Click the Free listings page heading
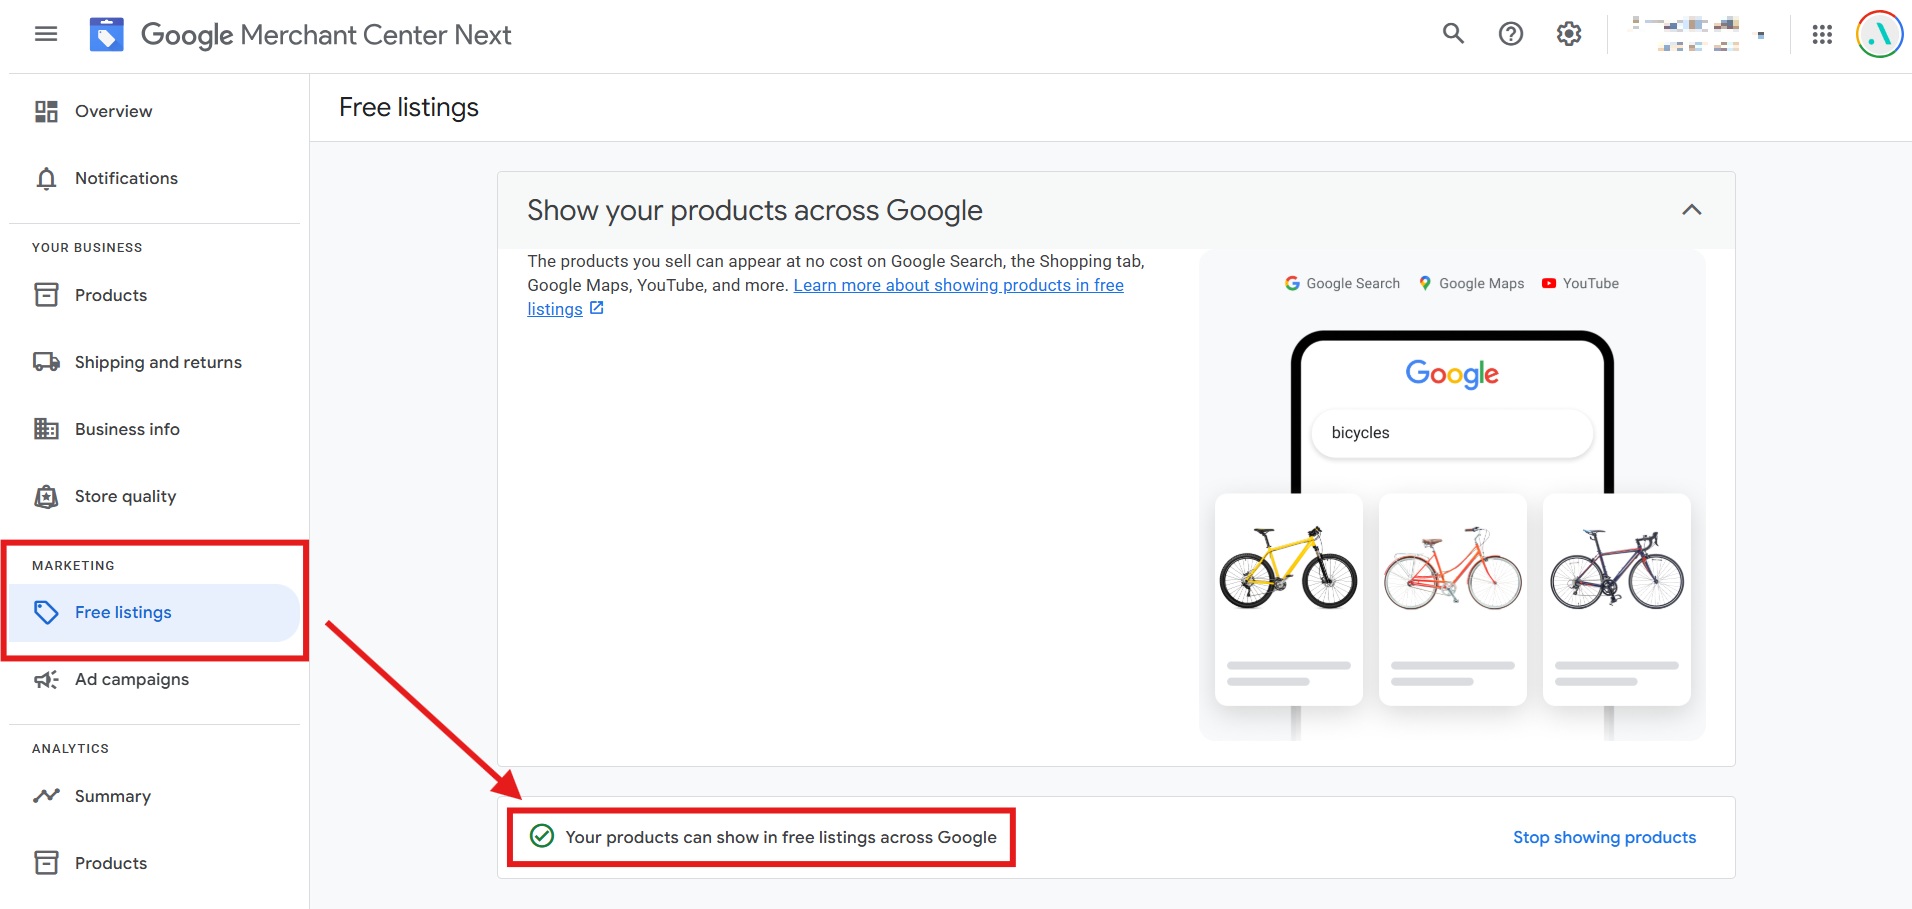This screenshot has width=1912, height=909. [409, 107]
